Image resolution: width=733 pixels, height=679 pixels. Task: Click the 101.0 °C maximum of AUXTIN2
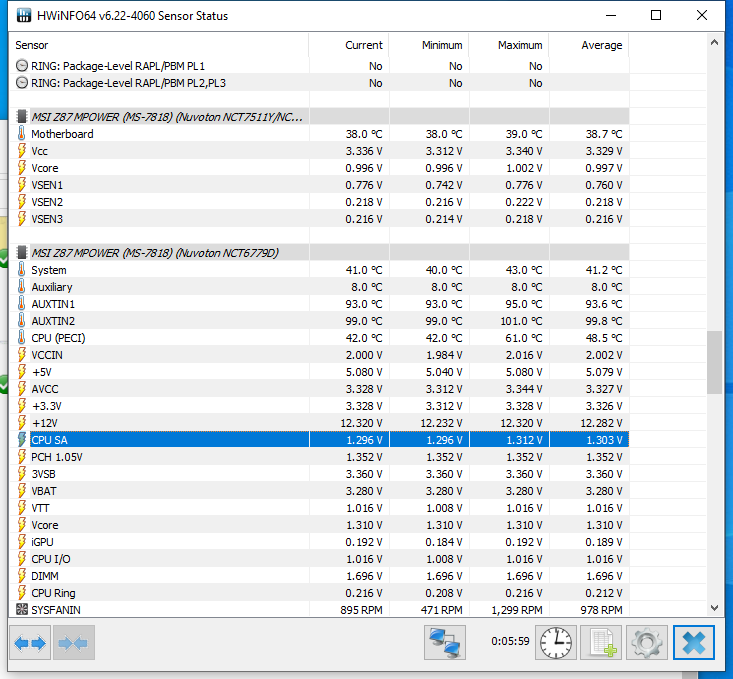520,321
